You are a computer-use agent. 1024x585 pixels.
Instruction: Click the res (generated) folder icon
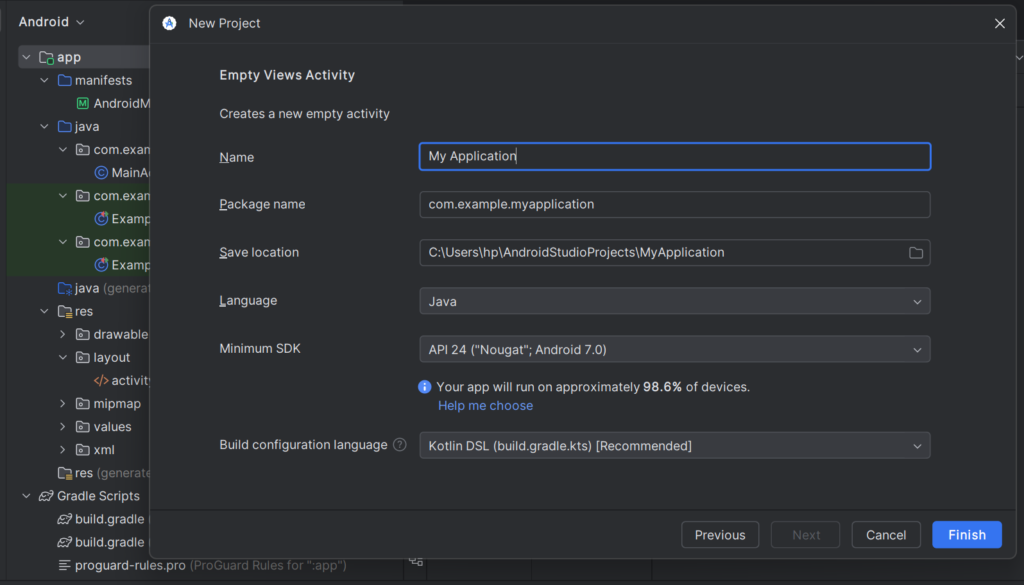click(64, 473)
